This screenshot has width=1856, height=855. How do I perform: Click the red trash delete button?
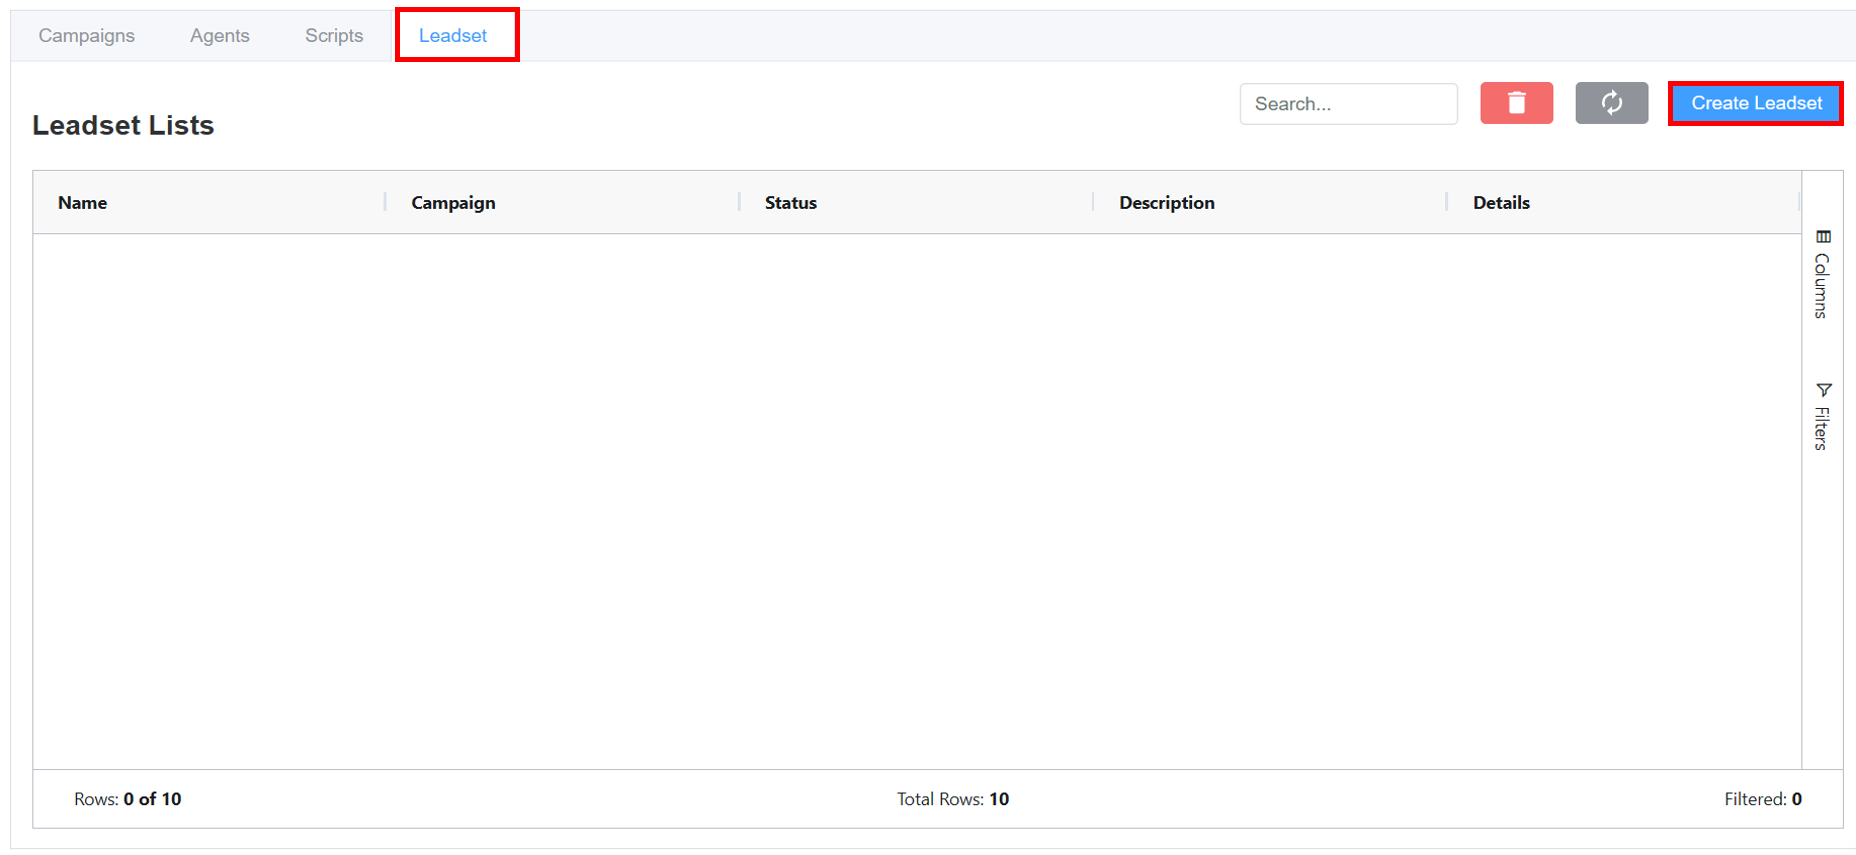(x=1516, y=103)
